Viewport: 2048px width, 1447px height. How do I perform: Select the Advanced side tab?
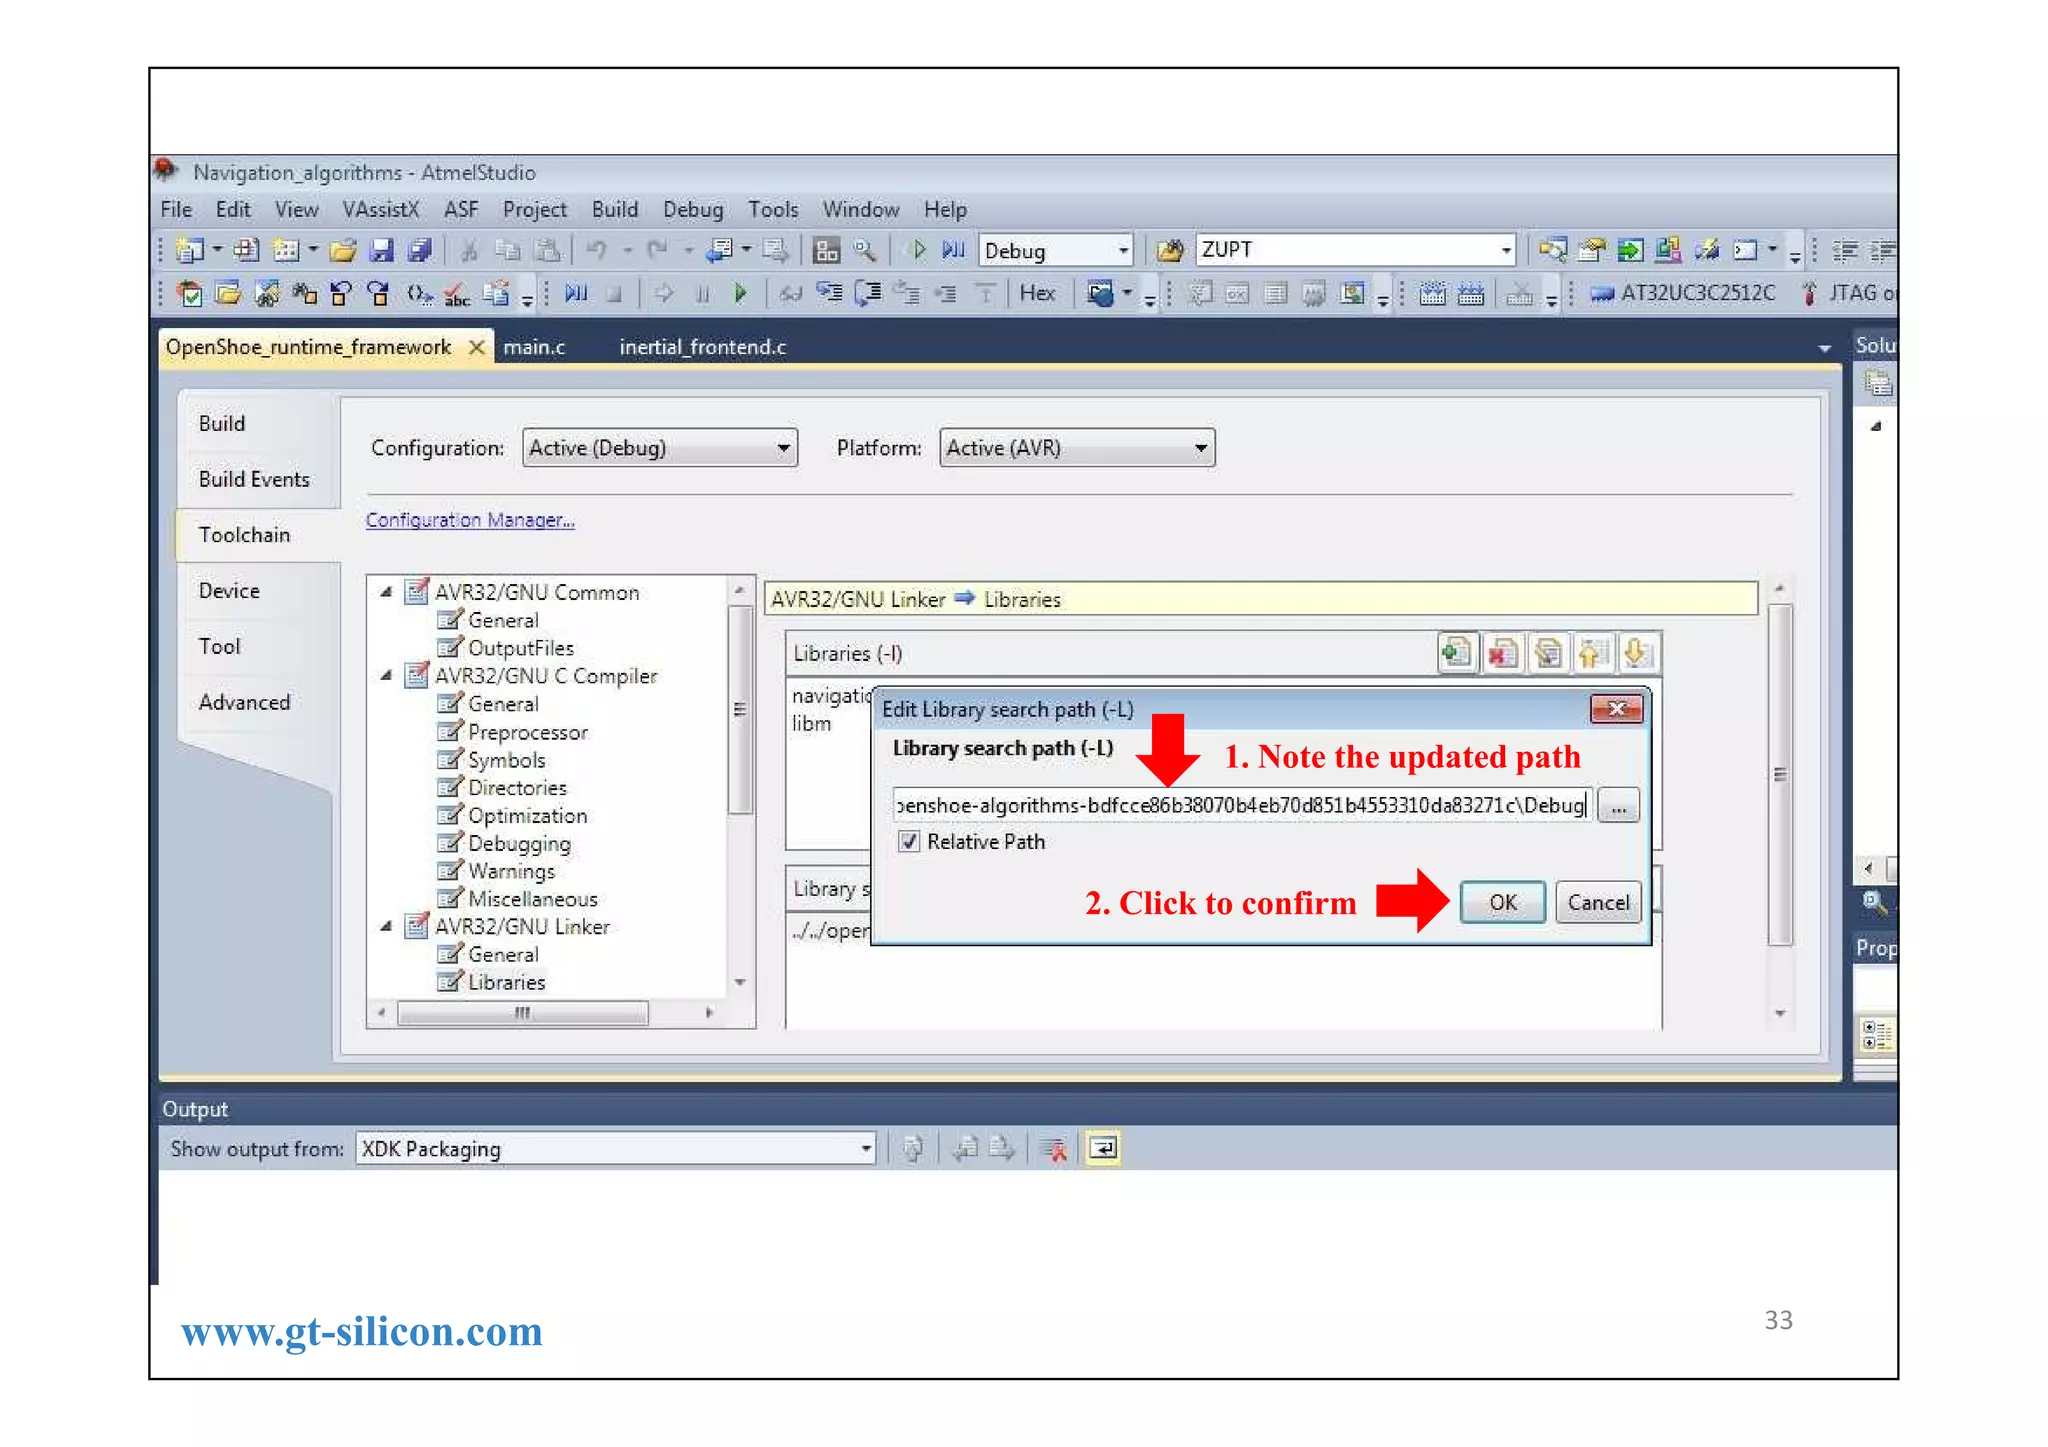244,702
